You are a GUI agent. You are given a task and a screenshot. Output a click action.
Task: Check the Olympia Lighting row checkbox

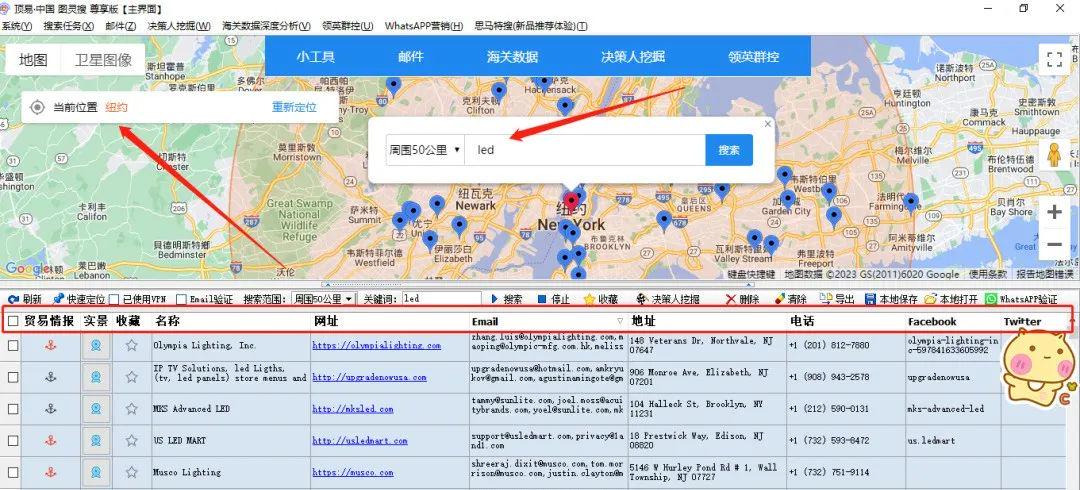pyautogui.click(x=13, y=345)
